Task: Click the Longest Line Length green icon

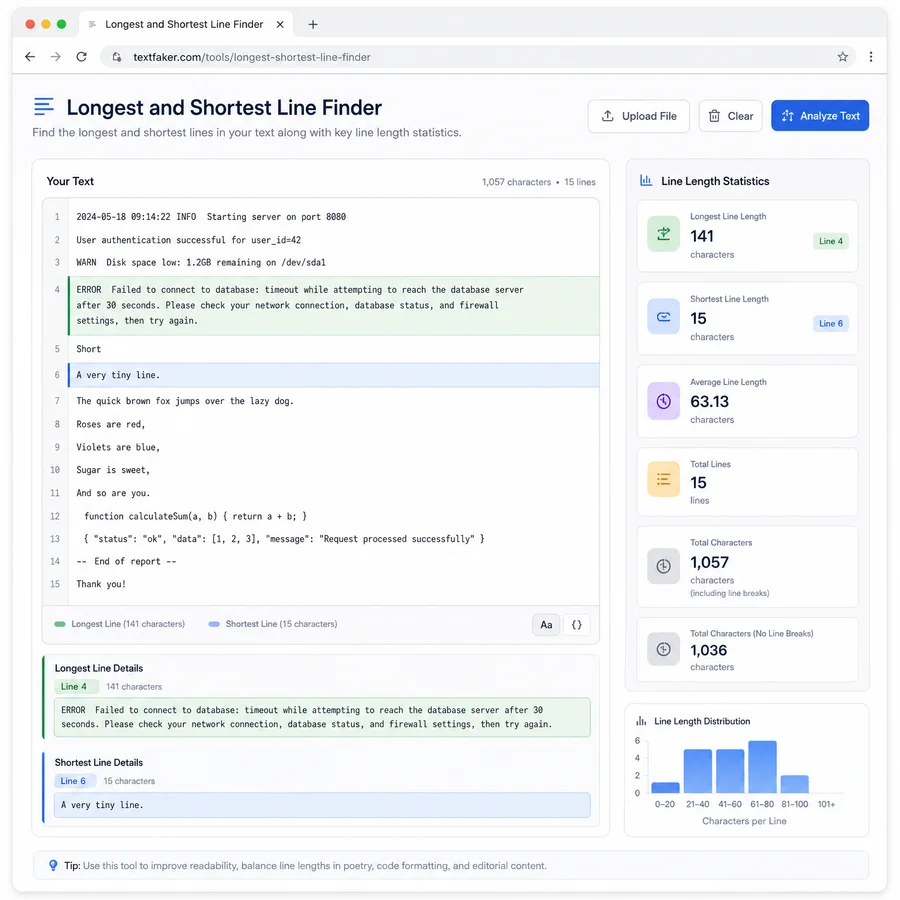Action: click(664, 234)
